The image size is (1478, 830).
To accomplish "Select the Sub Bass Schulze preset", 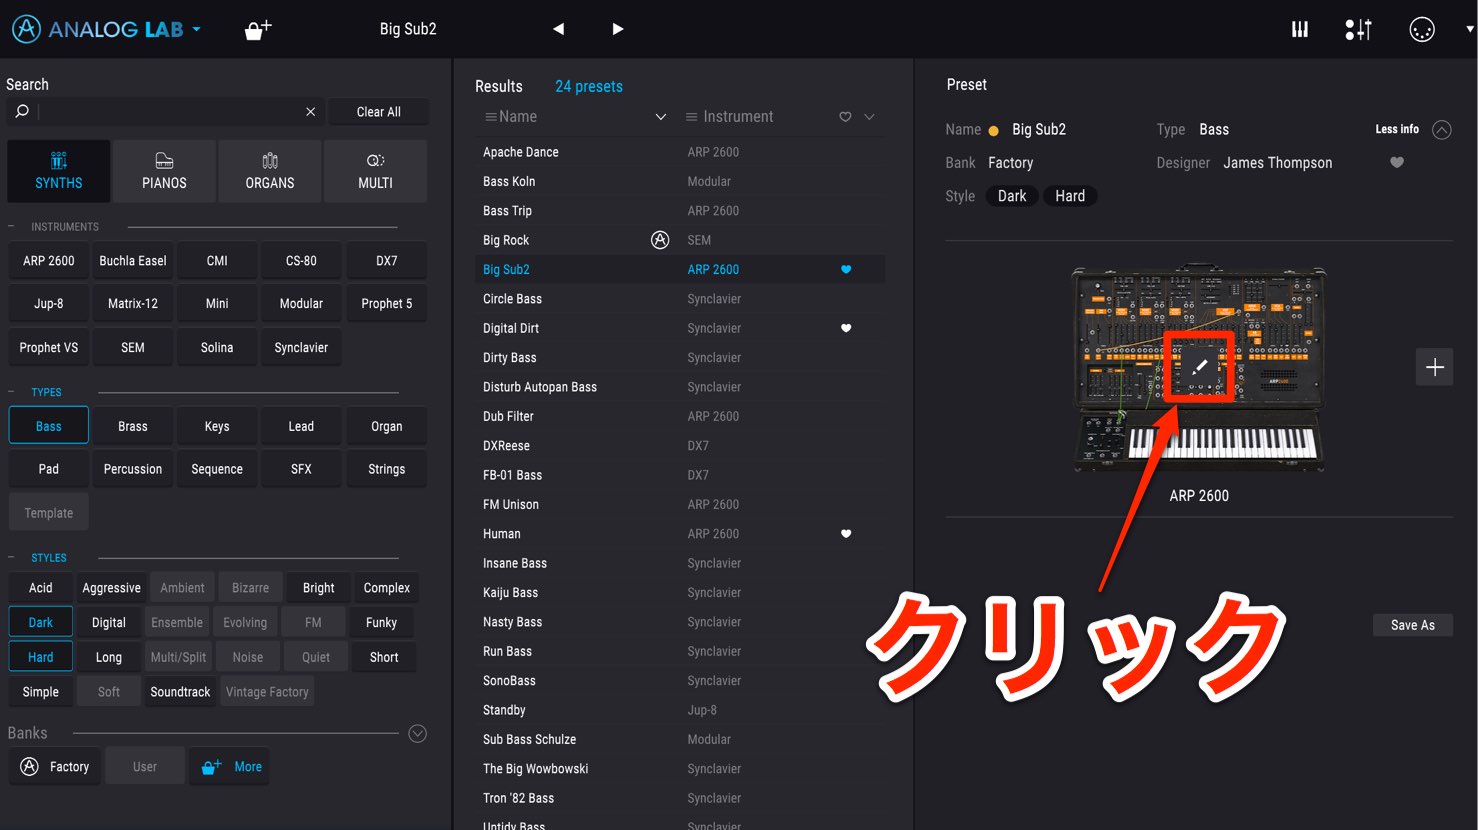I will tap(680, 740).
